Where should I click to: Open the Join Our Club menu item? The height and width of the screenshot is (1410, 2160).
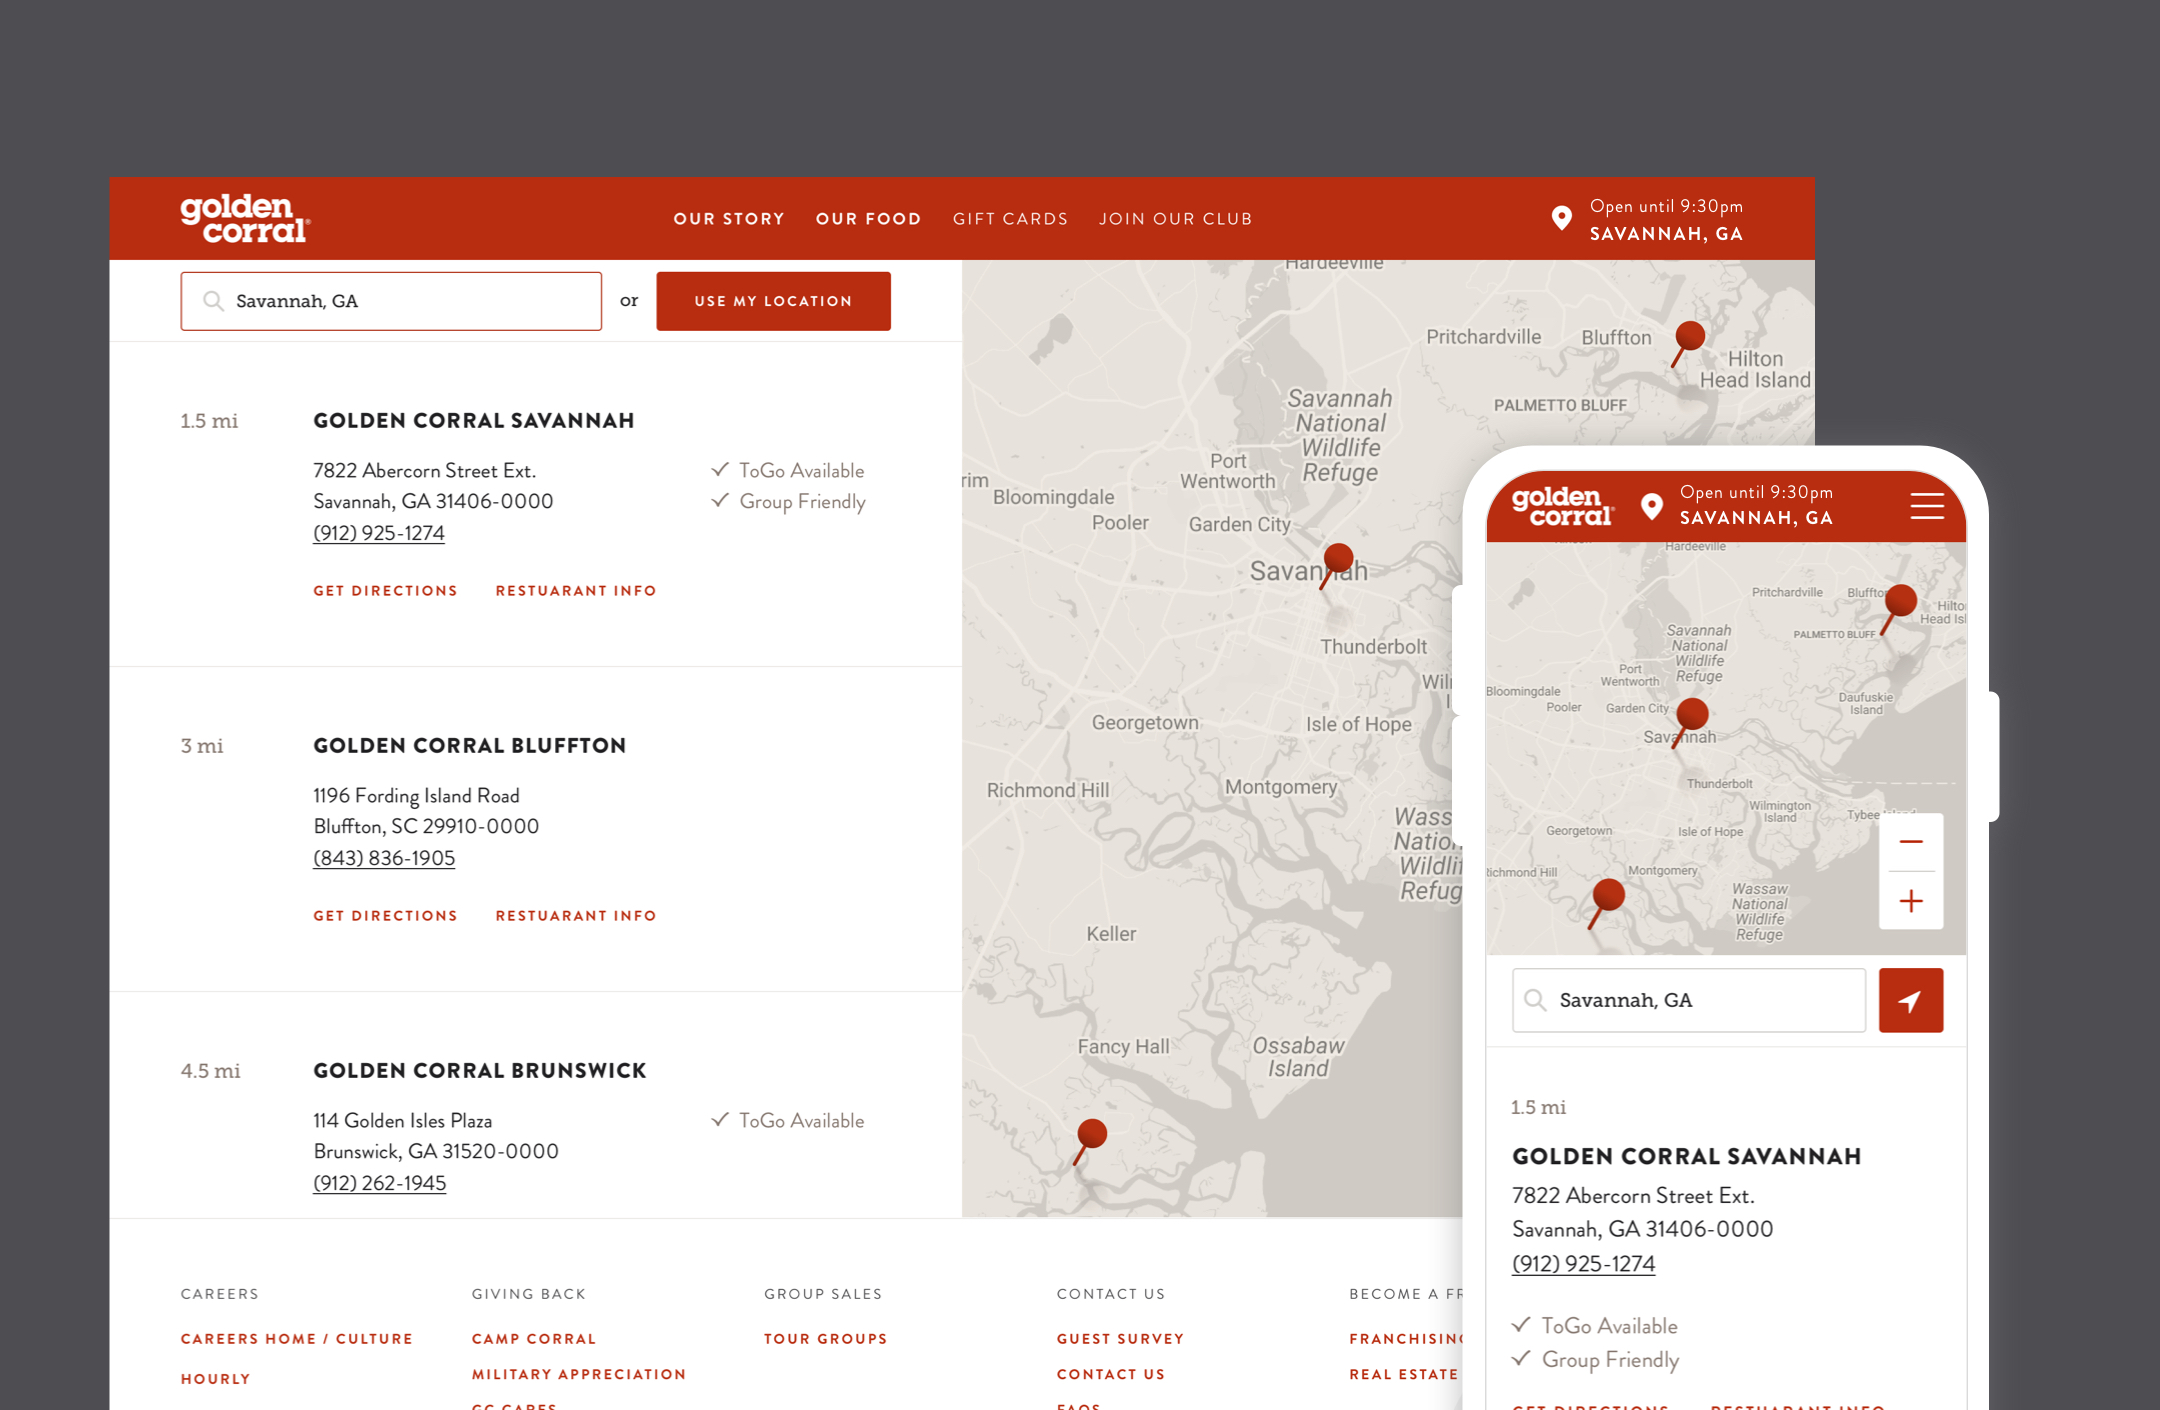(x=1175, y=219)
